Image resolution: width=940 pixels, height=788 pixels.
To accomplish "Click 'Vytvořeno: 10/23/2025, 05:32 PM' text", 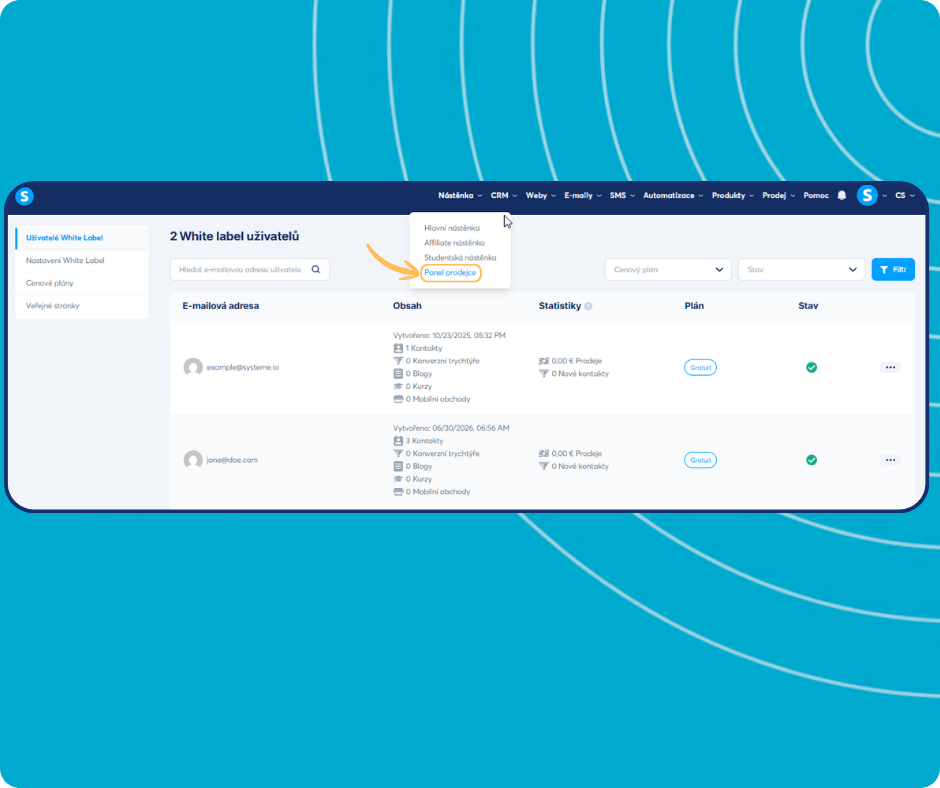I will pos(449,335).
